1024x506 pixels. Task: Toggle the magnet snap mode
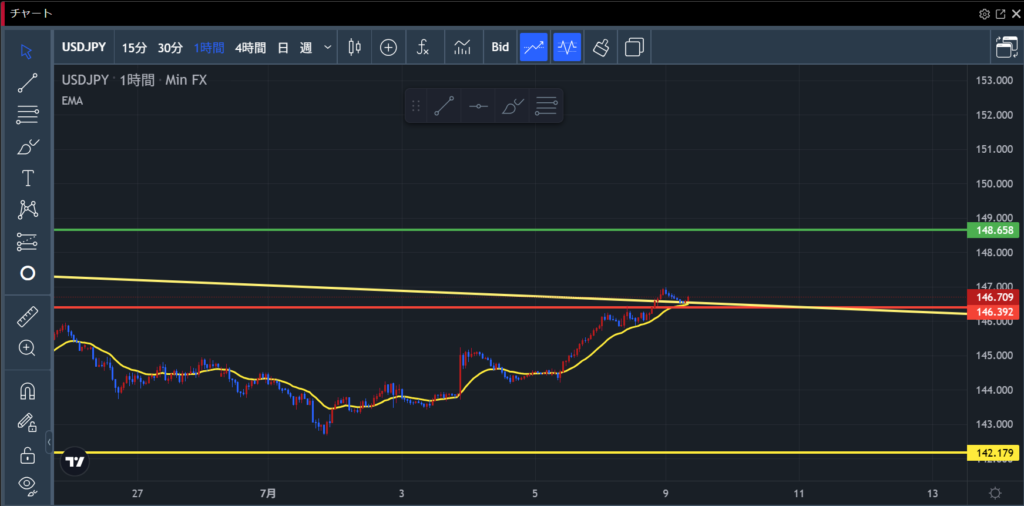[x=27, y=391]
